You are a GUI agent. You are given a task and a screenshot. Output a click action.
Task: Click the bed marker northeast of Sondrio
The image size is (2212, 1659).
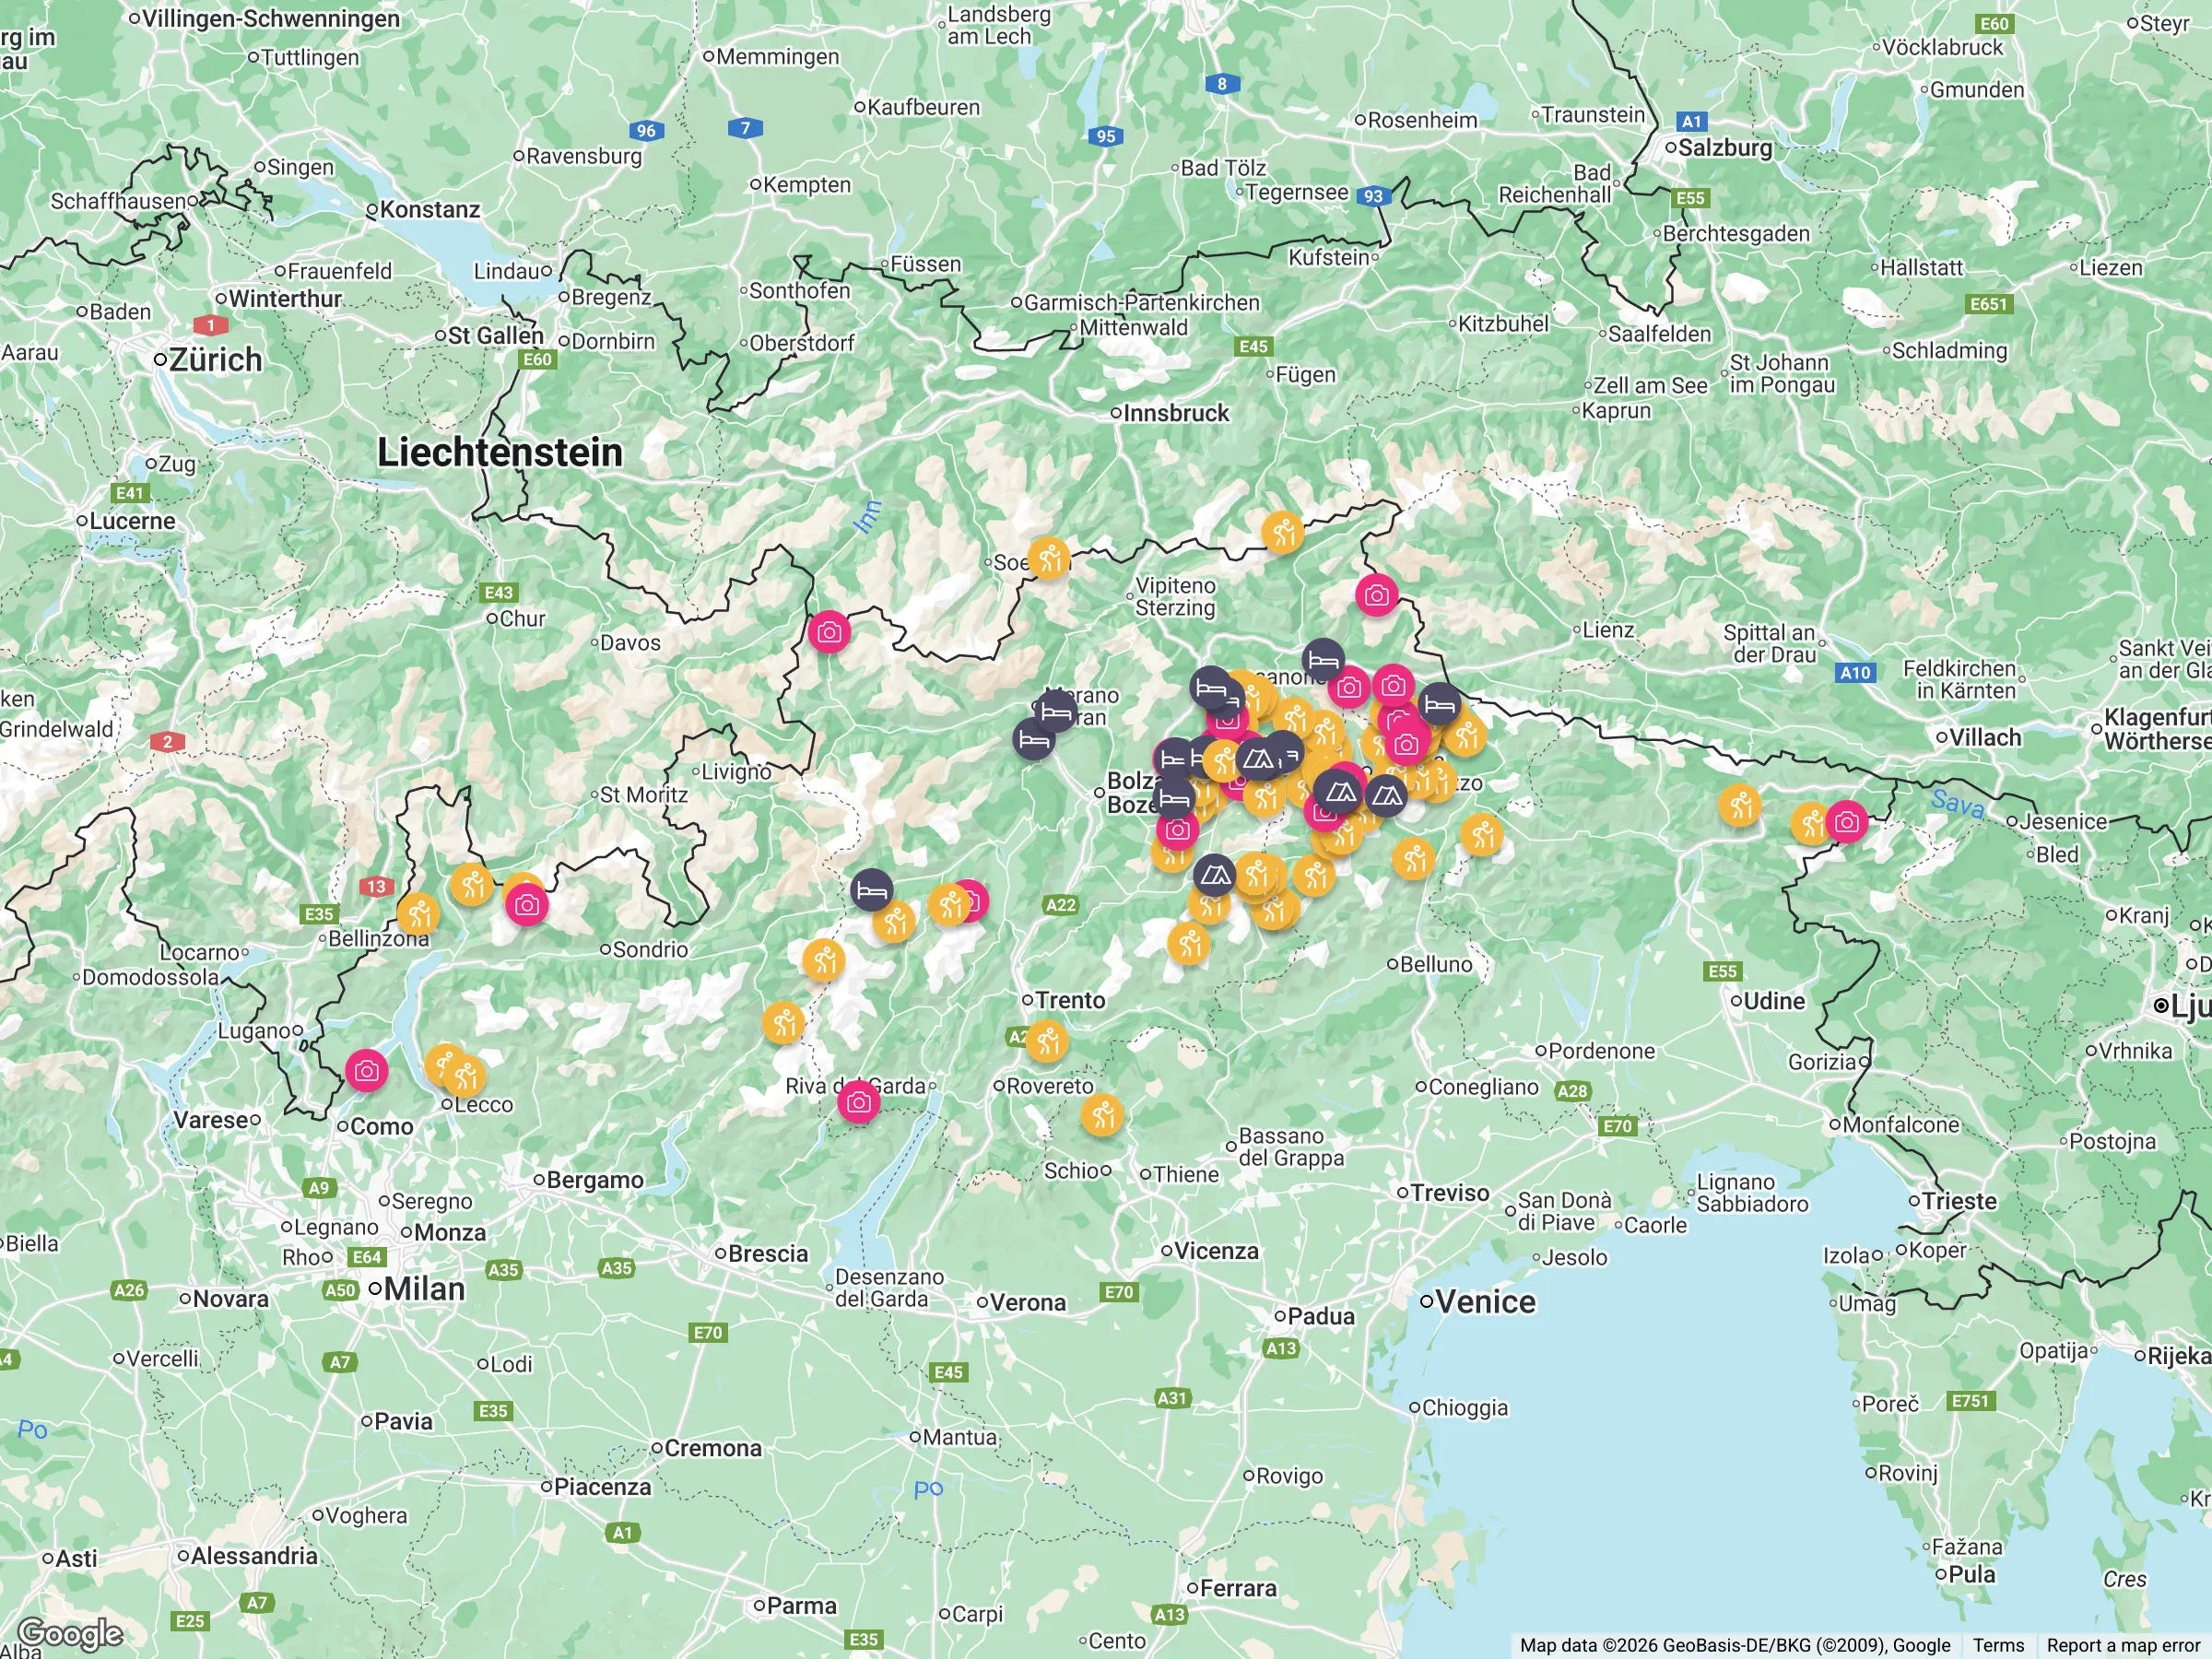click(871, 889)
